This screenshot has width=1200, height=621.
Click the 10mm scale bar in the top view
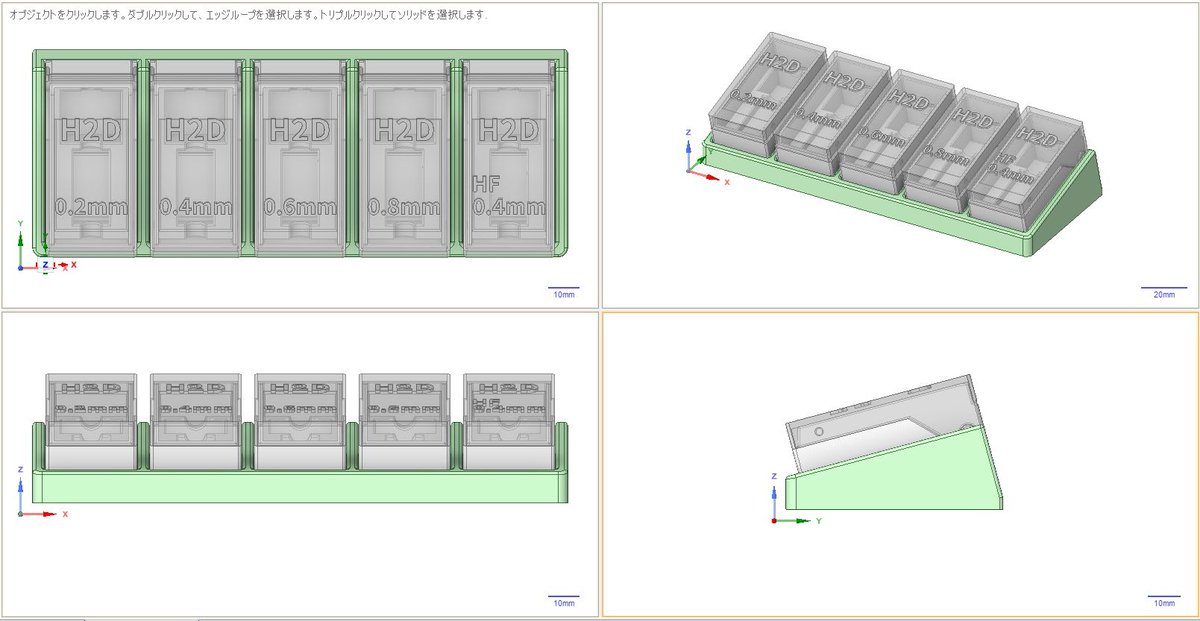pos(563,292)
